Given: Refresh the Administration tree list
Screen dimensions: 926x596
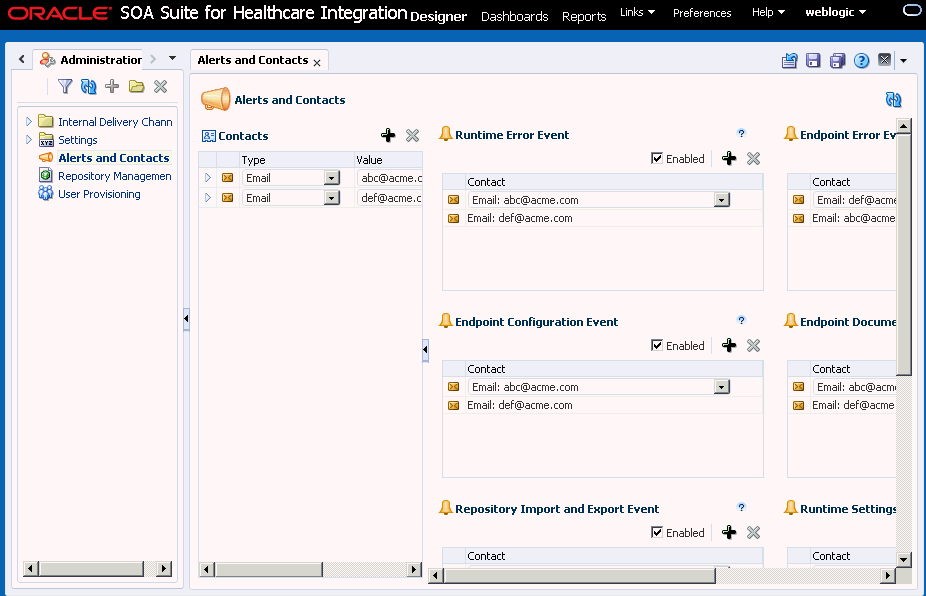Looking at the screenshot, I should (x=89, y=87).
